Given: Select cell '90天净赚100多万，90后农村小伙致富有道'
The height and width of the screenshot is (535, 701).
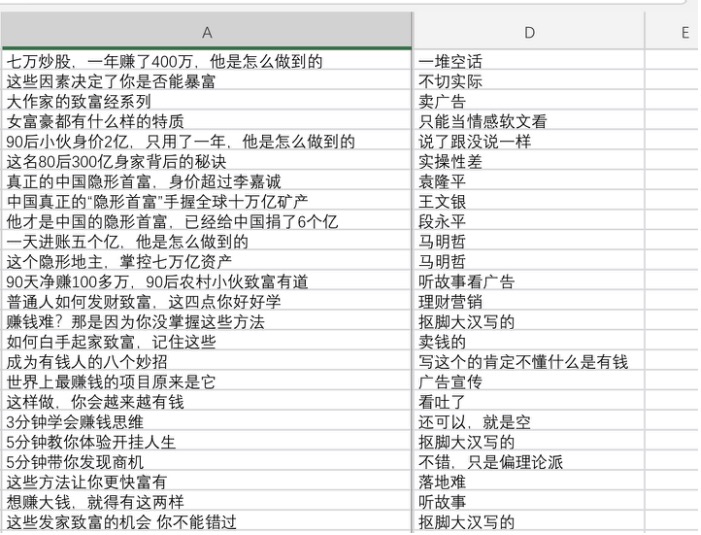Looking at the screenshot, I should 207,281.
